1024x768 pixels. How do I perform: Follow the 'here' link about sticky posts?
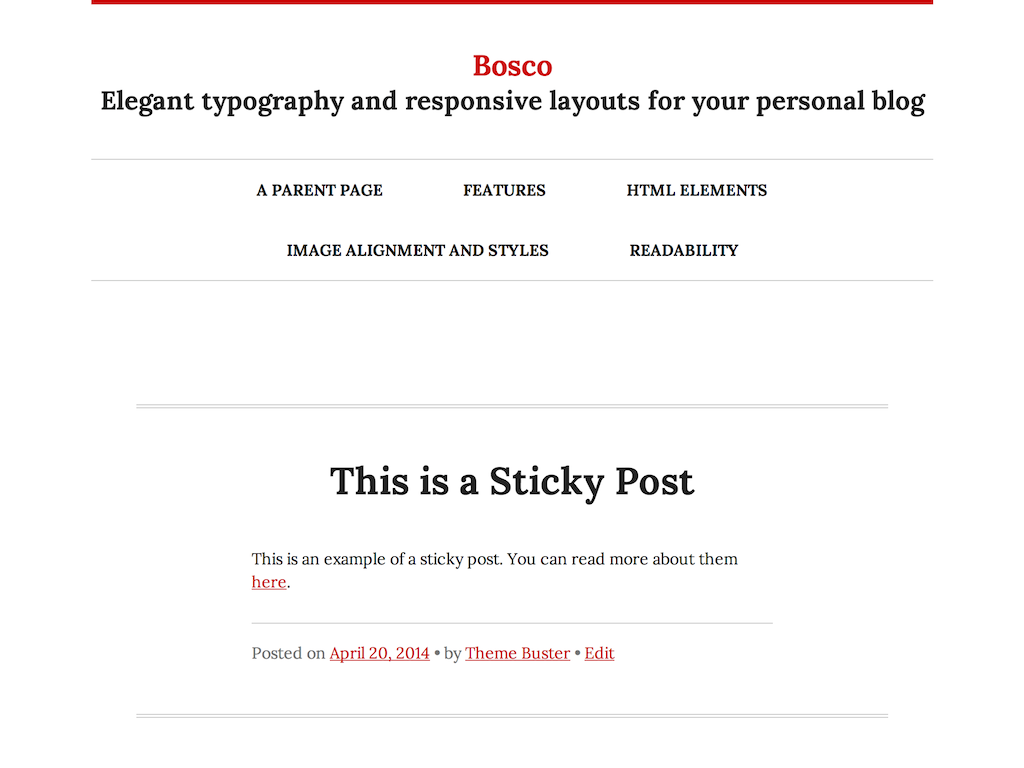pos(269,582)
